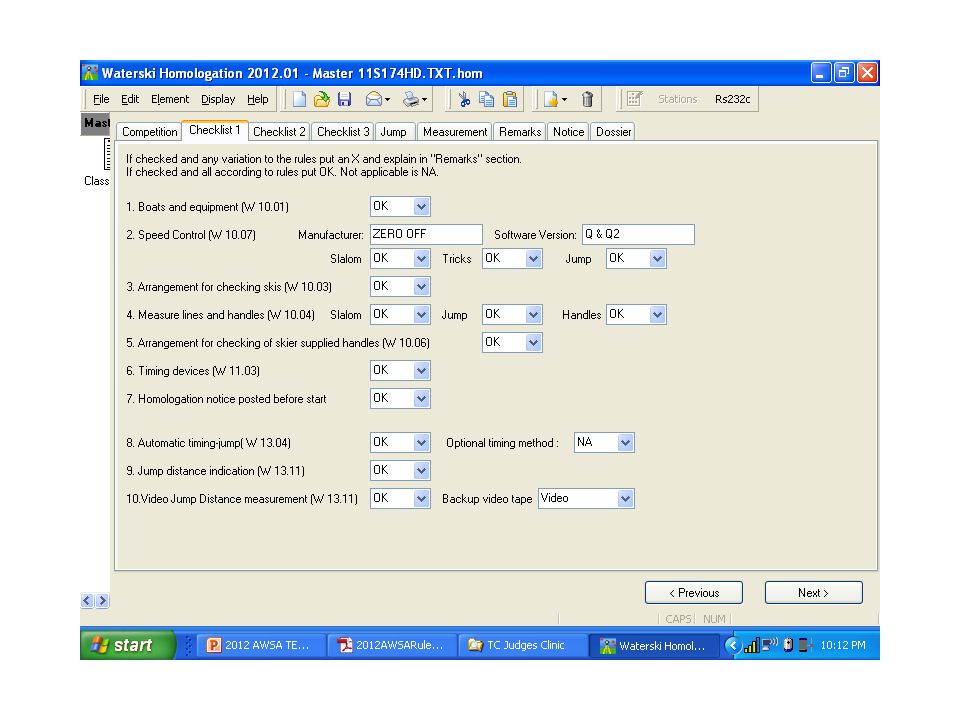
Task: Click the Windows Start button
Action: coord(127,645)
